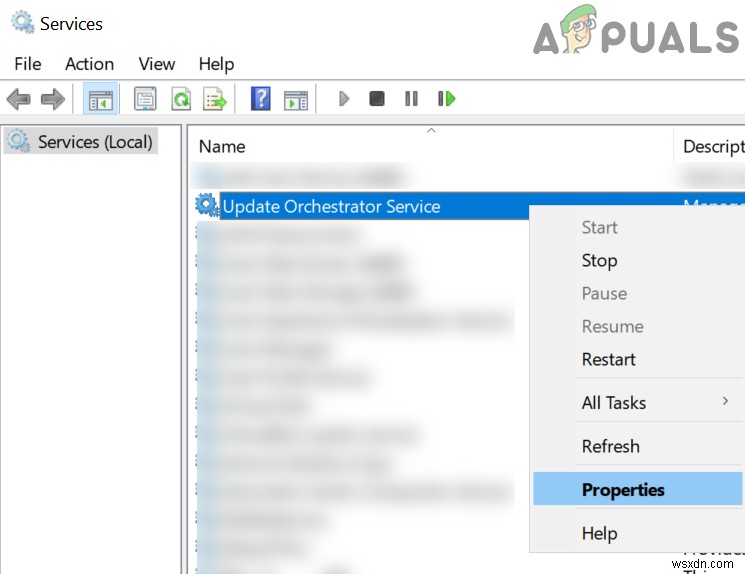Open the File menu
This screenshot has width=745, height=574.
pos(28,64)
